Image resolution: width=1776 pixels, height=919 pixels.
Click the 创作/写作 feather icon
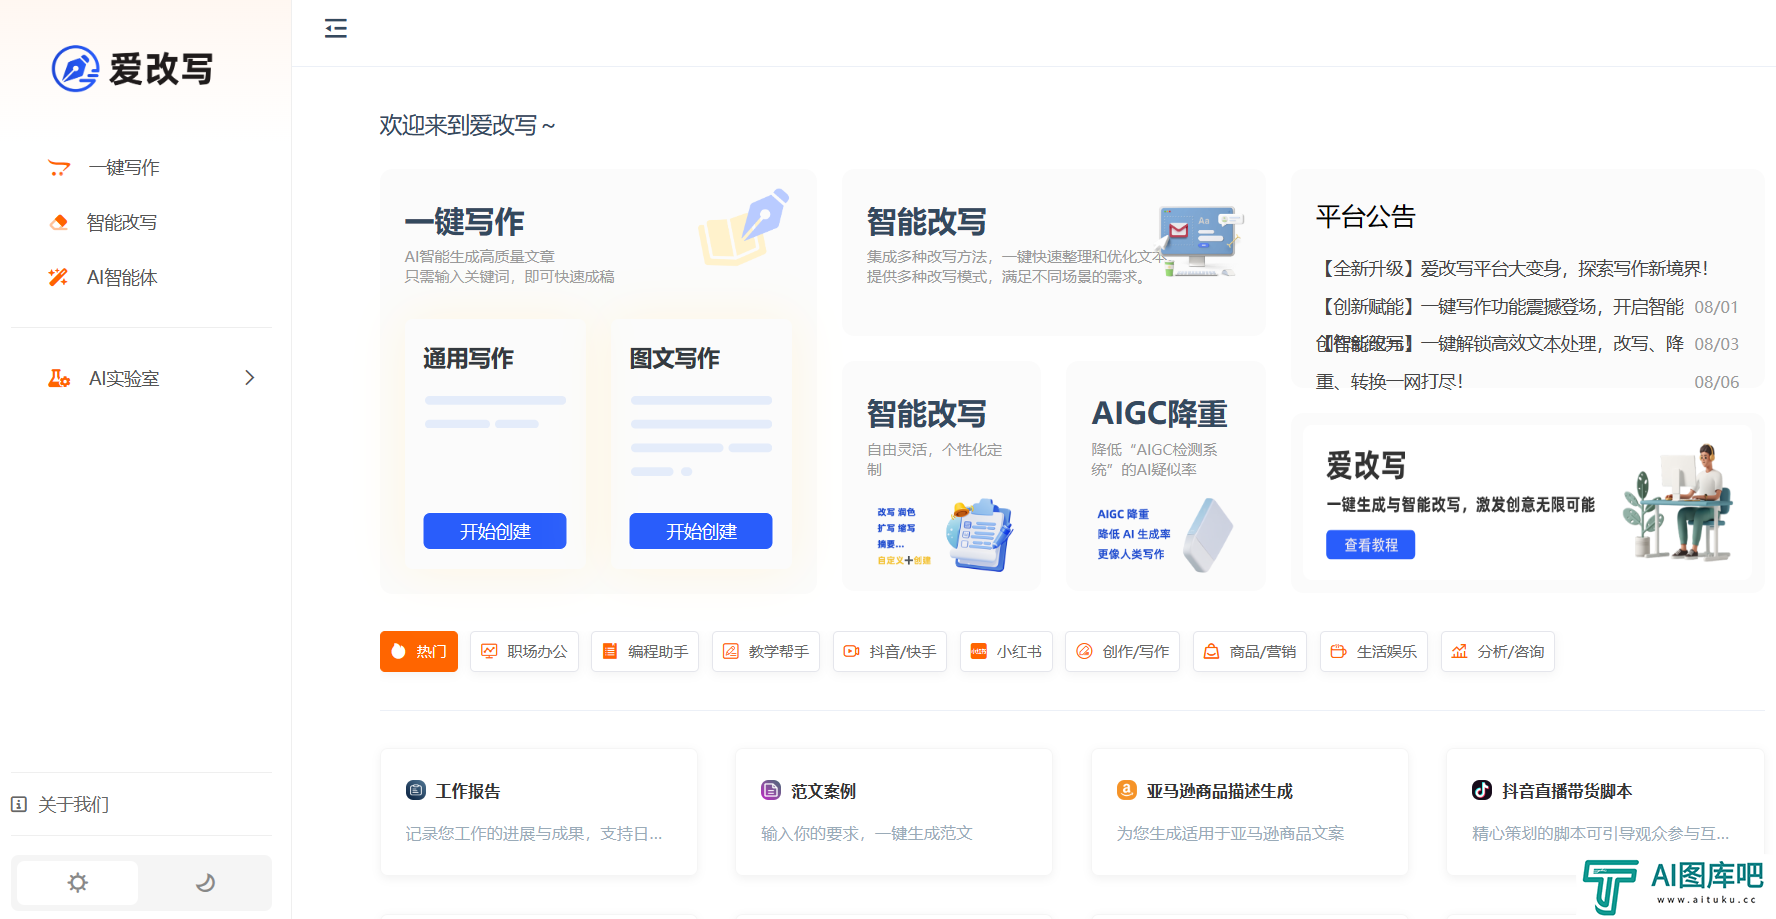pos(1084,651)
